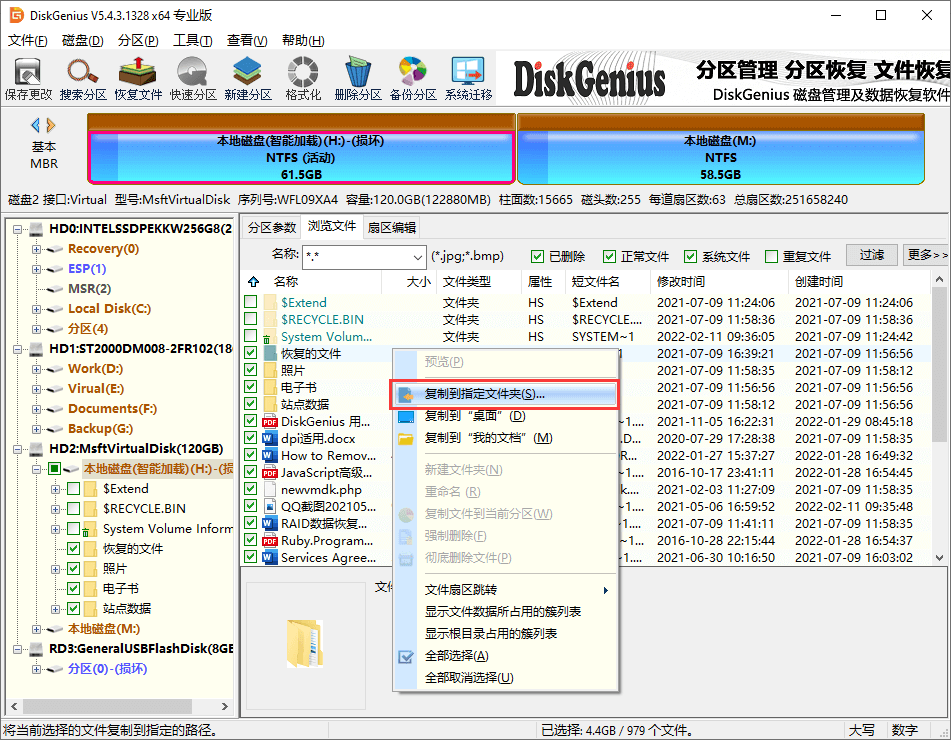
Task: Select the DiskGenius PDF file icon
Action: [x=270, y=422]
